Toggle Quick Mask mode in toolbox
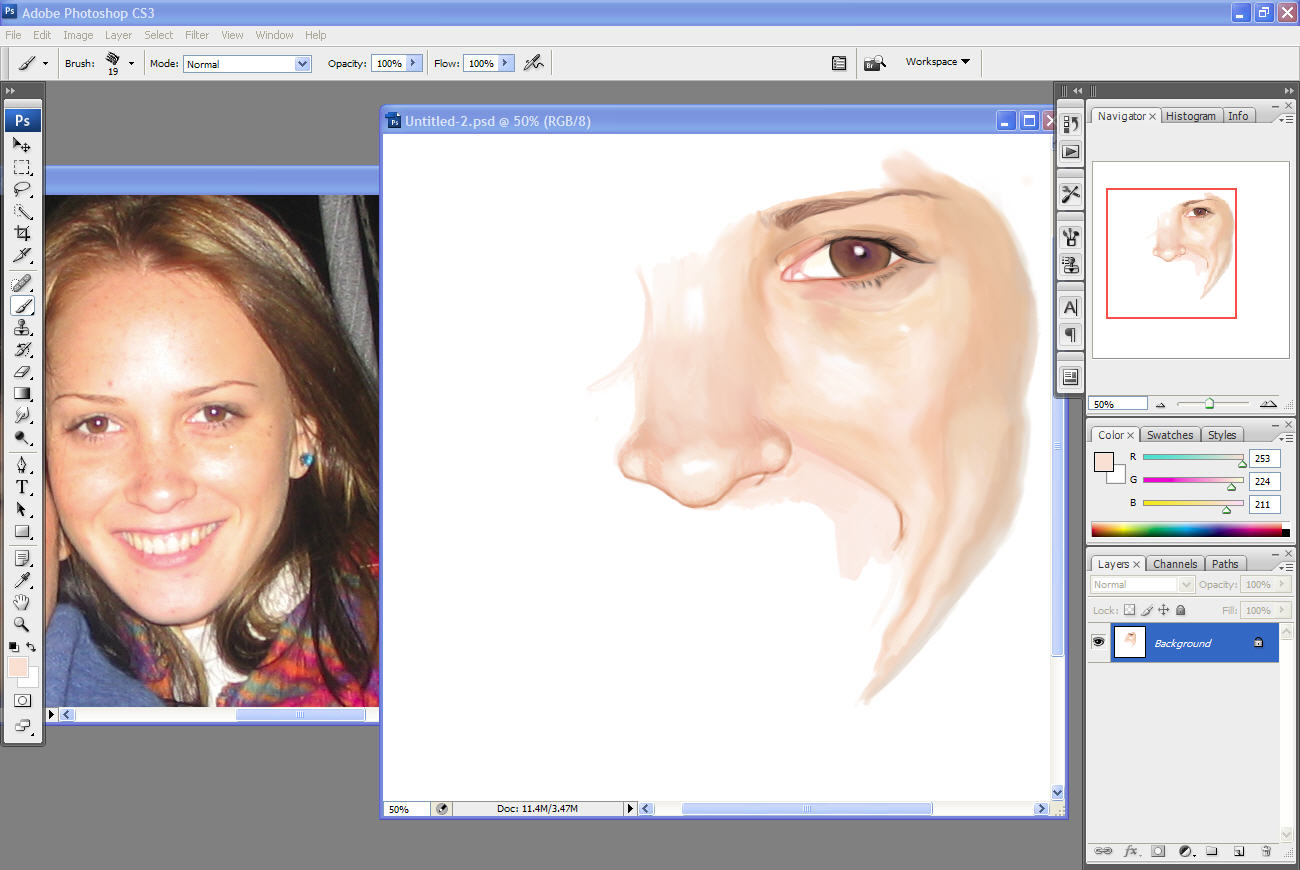 (x=22, y=701)
